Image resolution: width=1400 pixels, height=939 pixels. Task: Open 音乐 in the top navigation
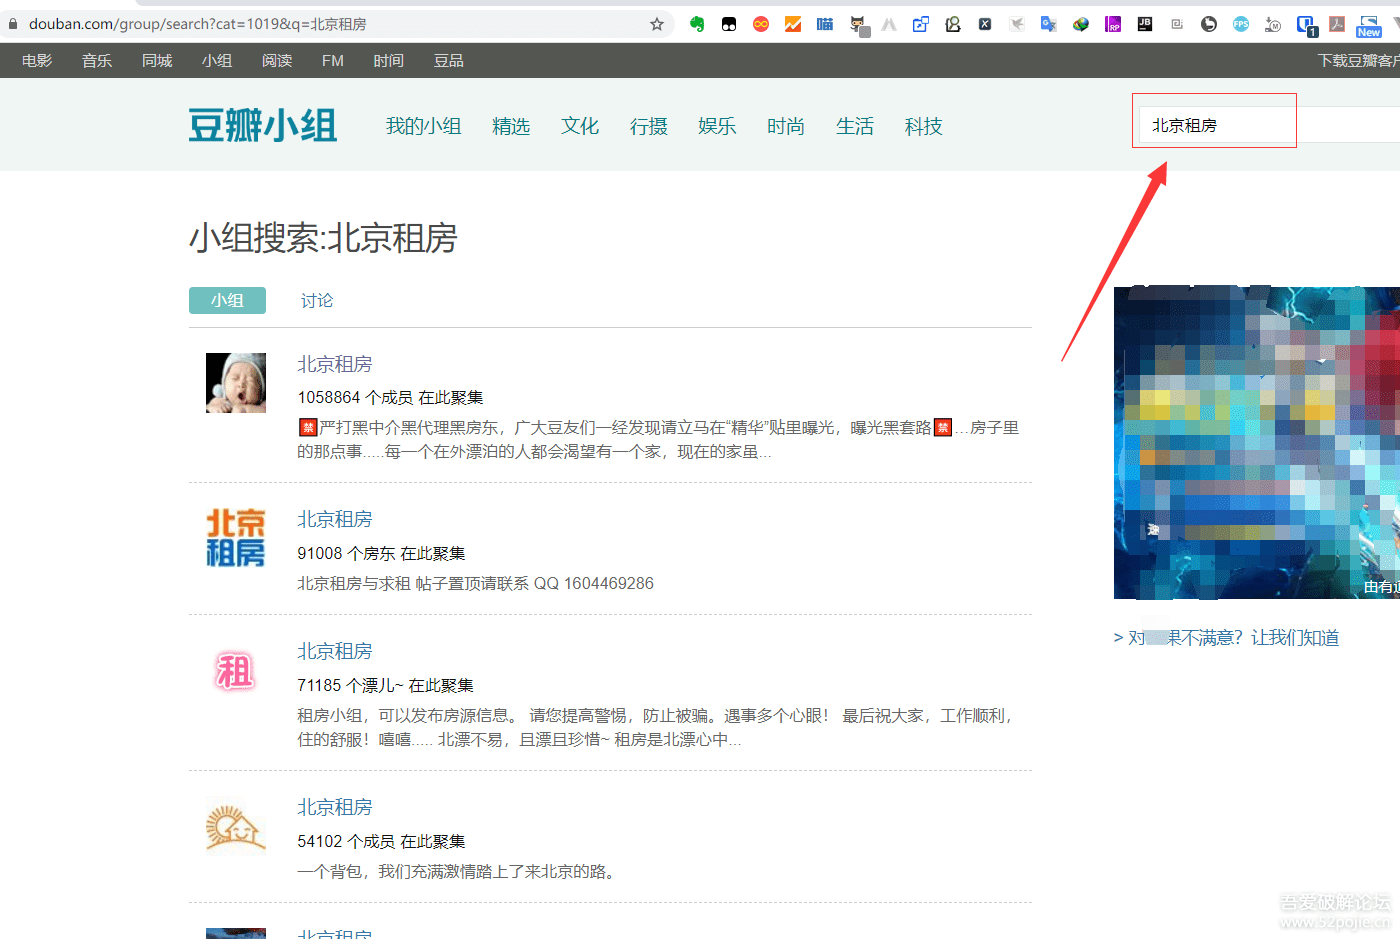pos(97,61)
